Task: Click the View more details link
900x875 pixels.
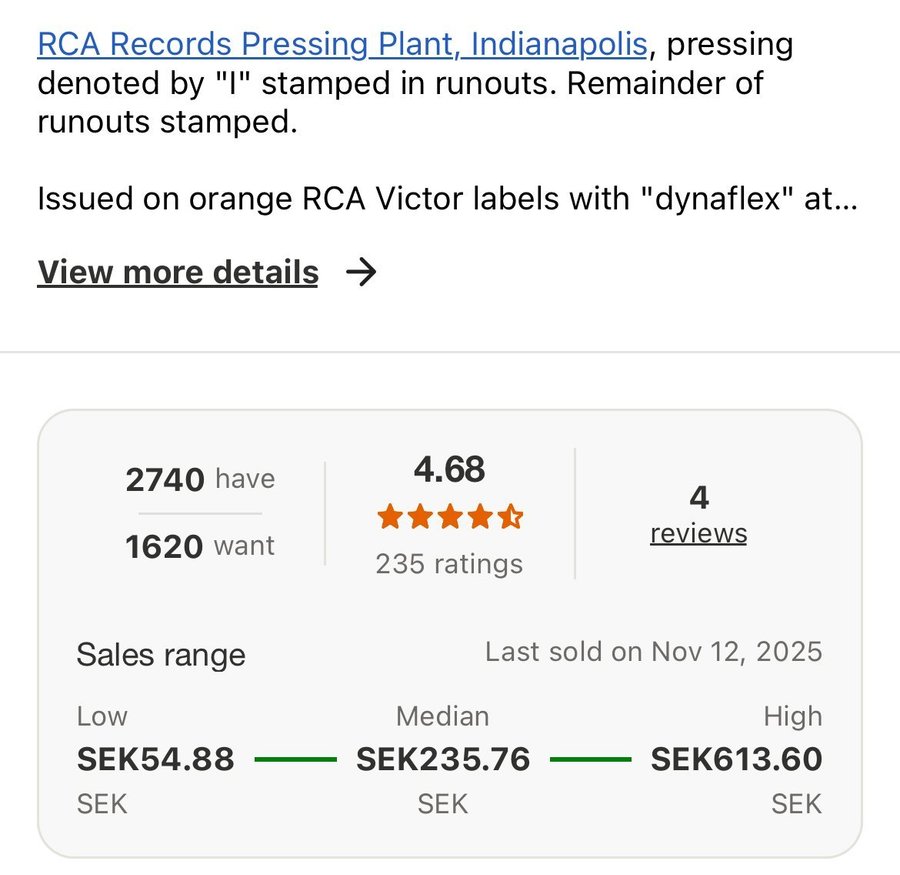Action: point(178,272)
